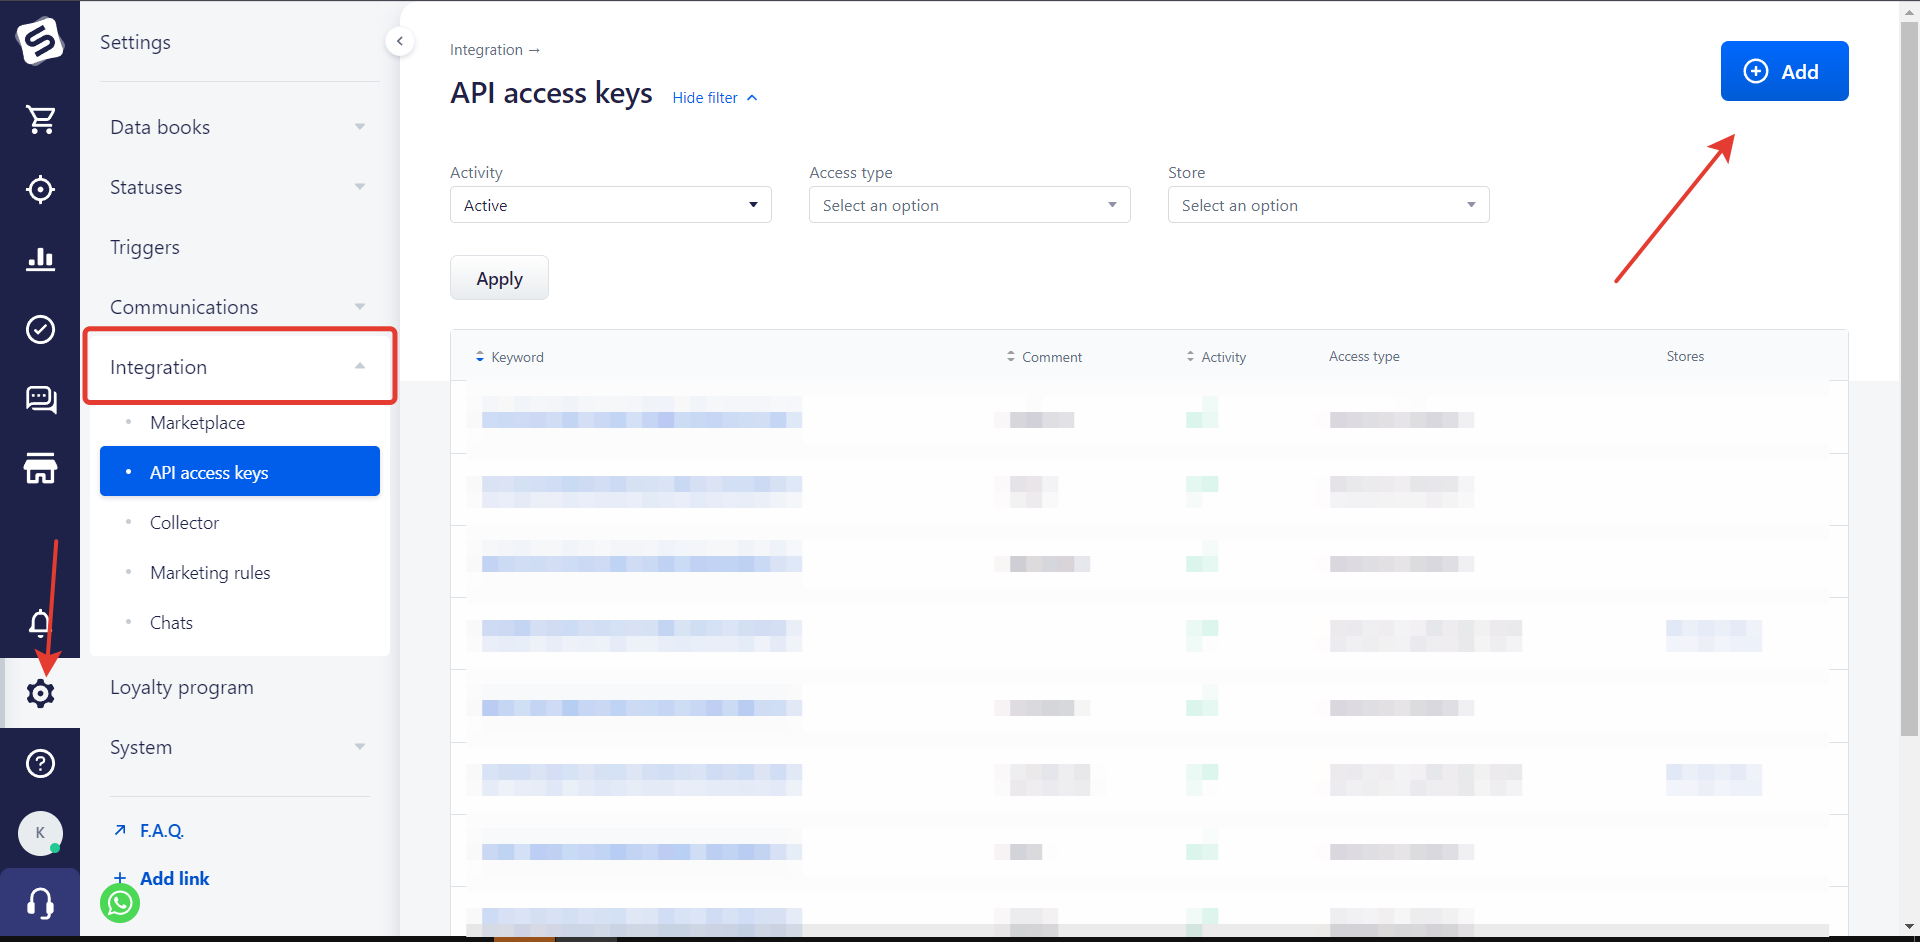Open the shopping cart orders icon
The width and height of the screenshot is (1920, 942).
click(40, 120)
